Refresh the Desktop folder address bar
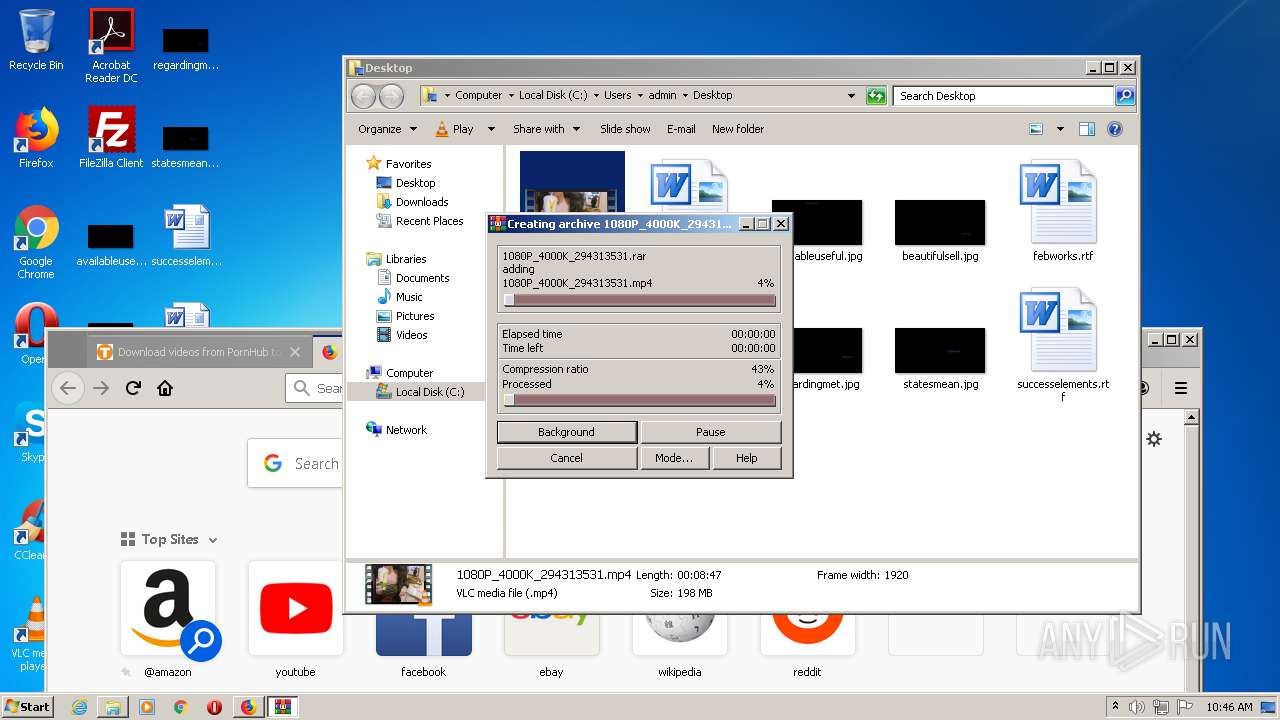1280x720 pixels. click(876, 96)
